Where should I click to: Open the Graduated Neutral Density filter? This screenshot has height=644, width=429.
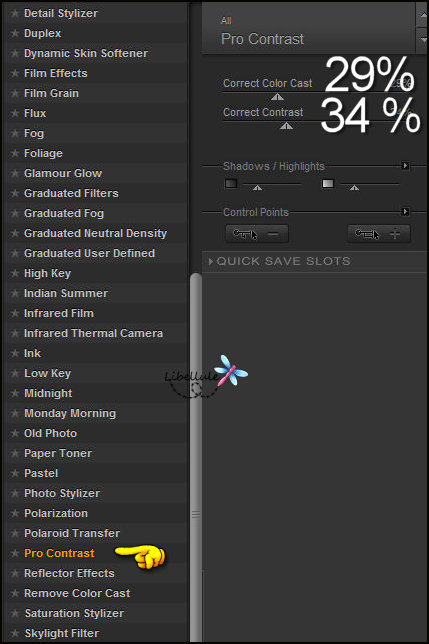[x=95, y=233]
